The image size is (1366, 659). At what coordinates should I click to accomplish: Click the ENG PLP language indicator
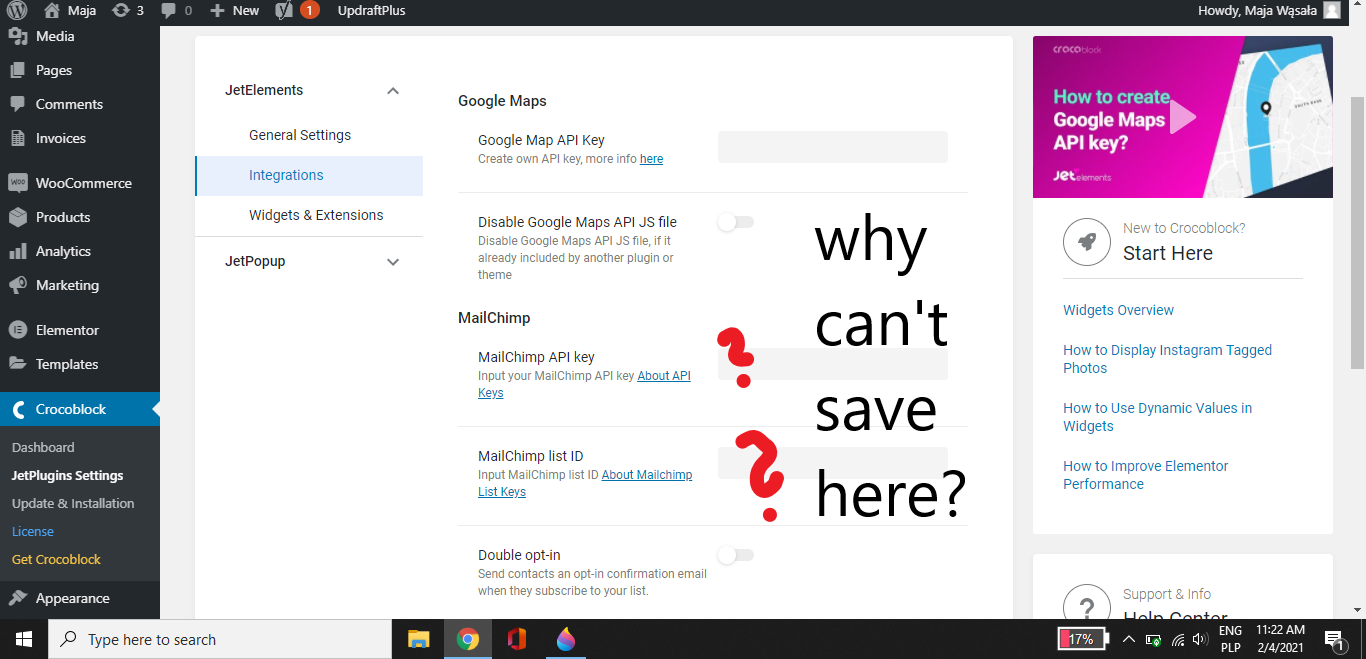(1230, 639)
